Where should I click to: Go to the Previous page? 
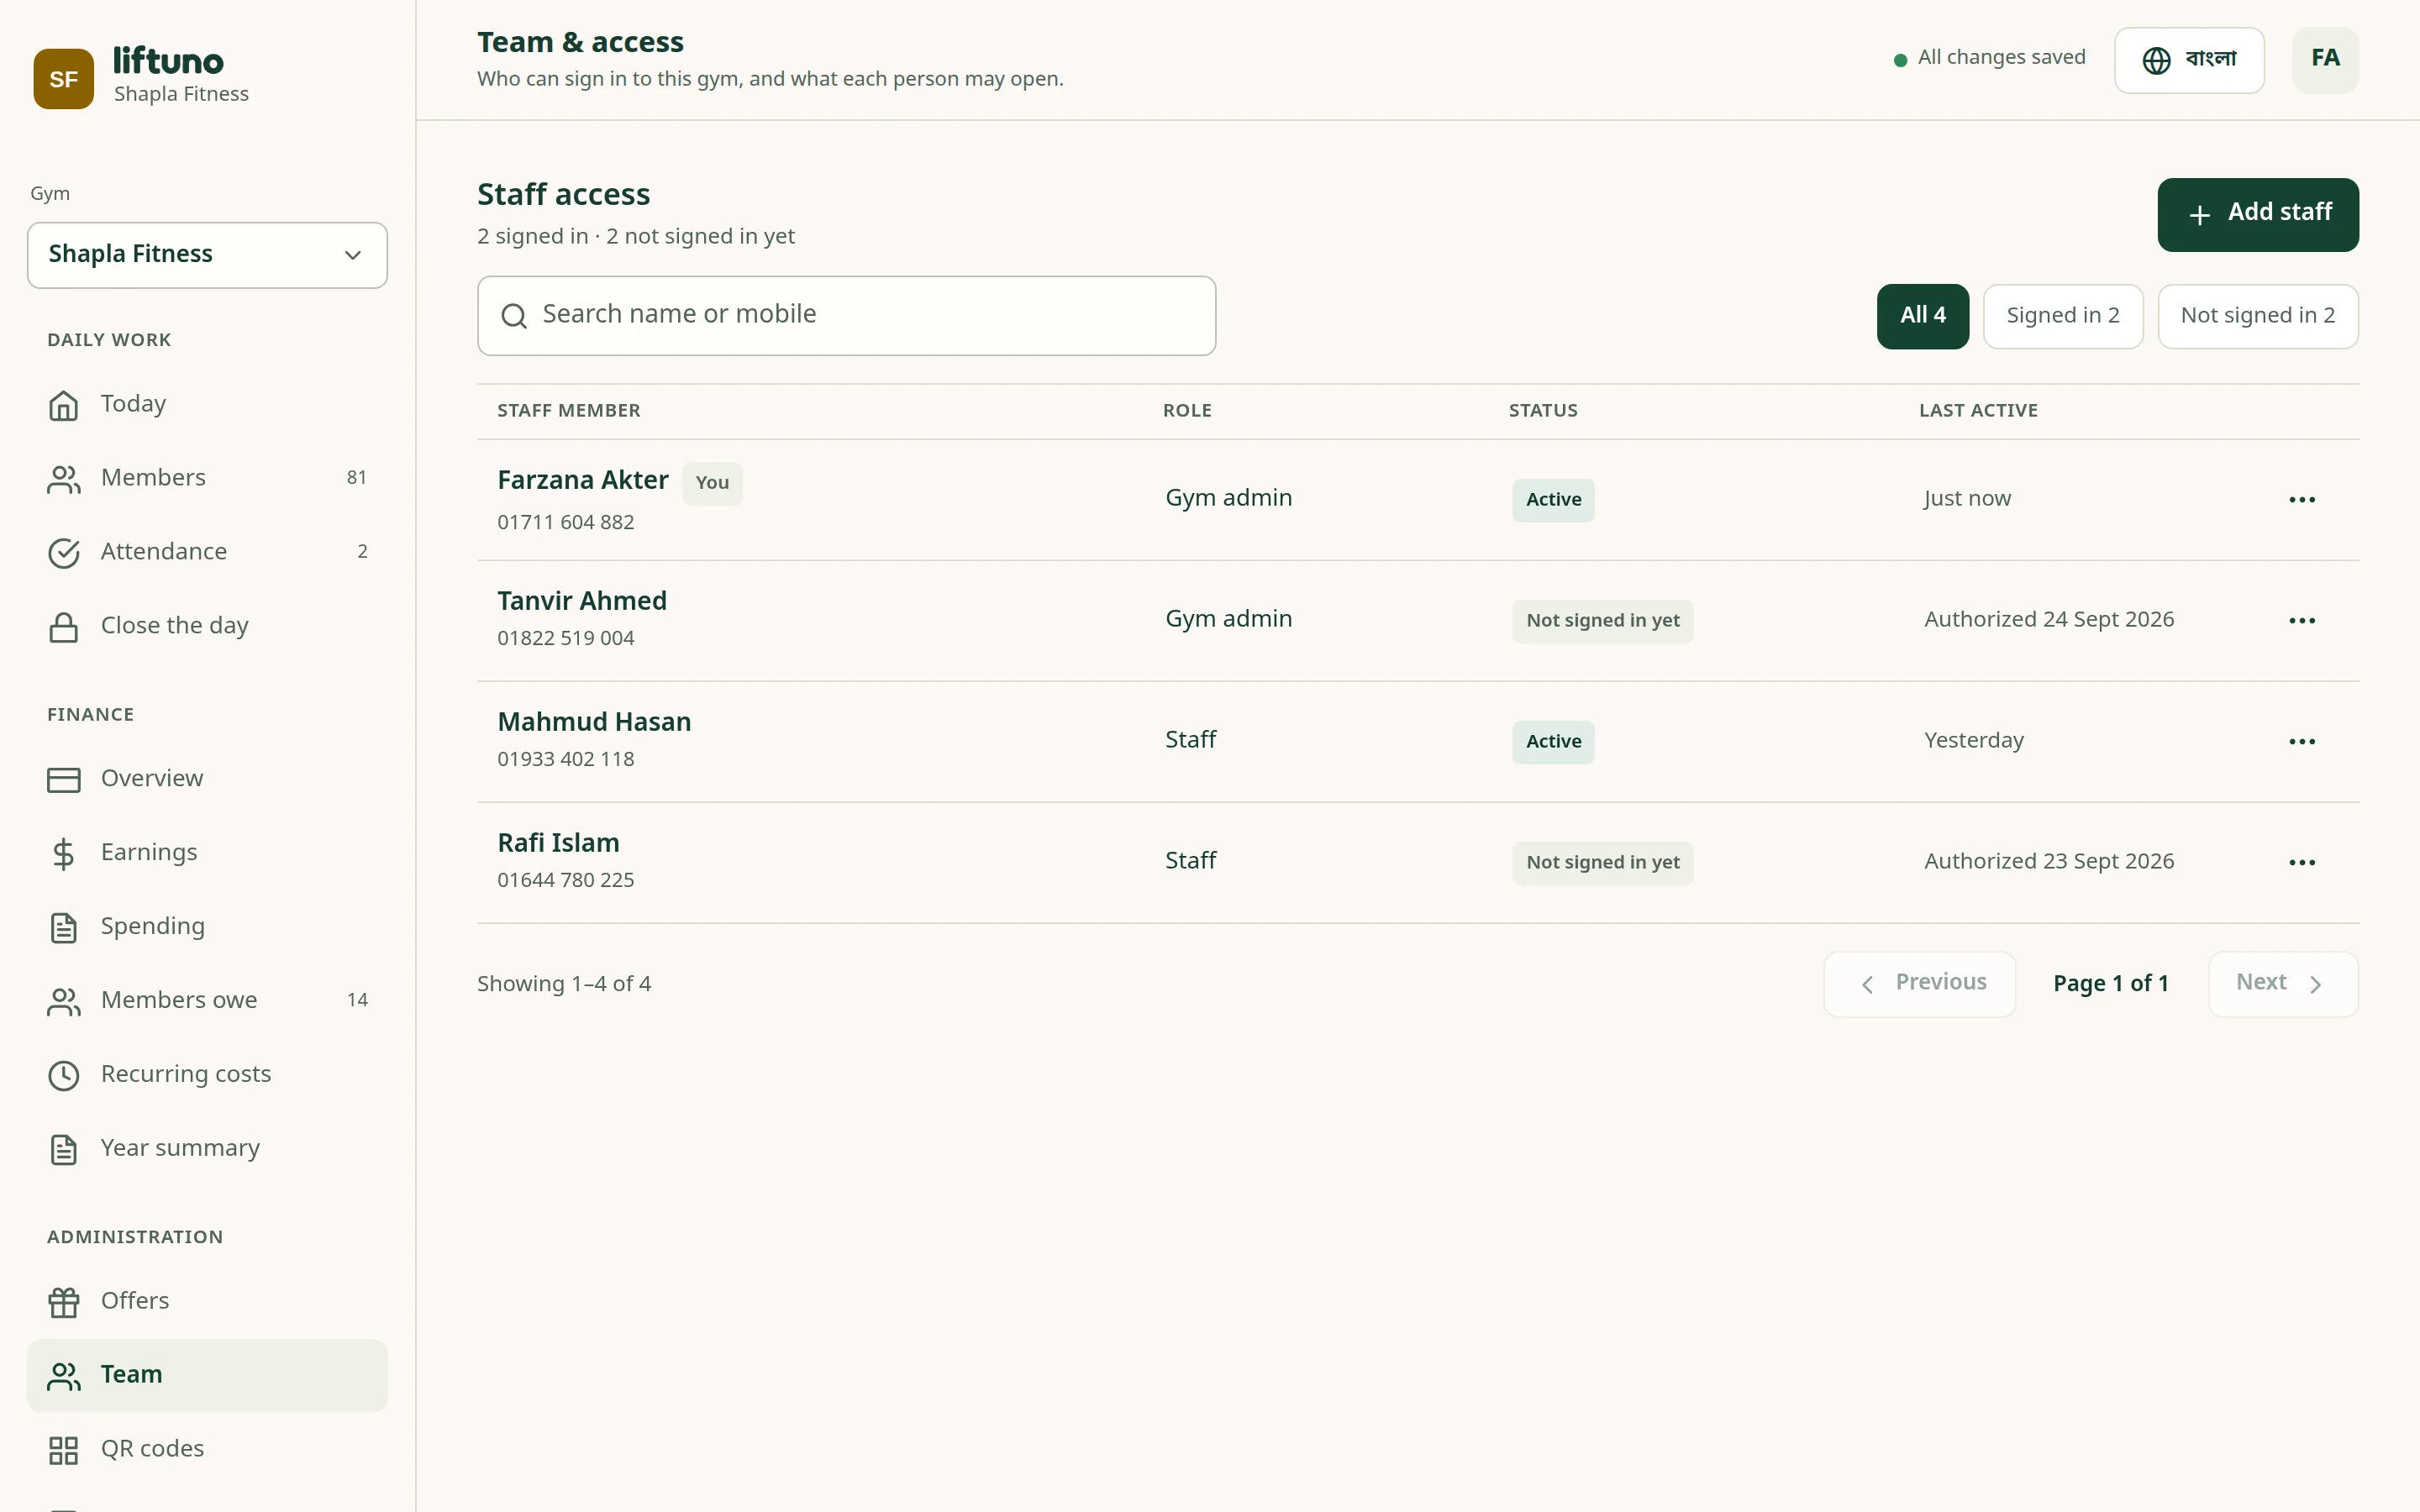1919,984
